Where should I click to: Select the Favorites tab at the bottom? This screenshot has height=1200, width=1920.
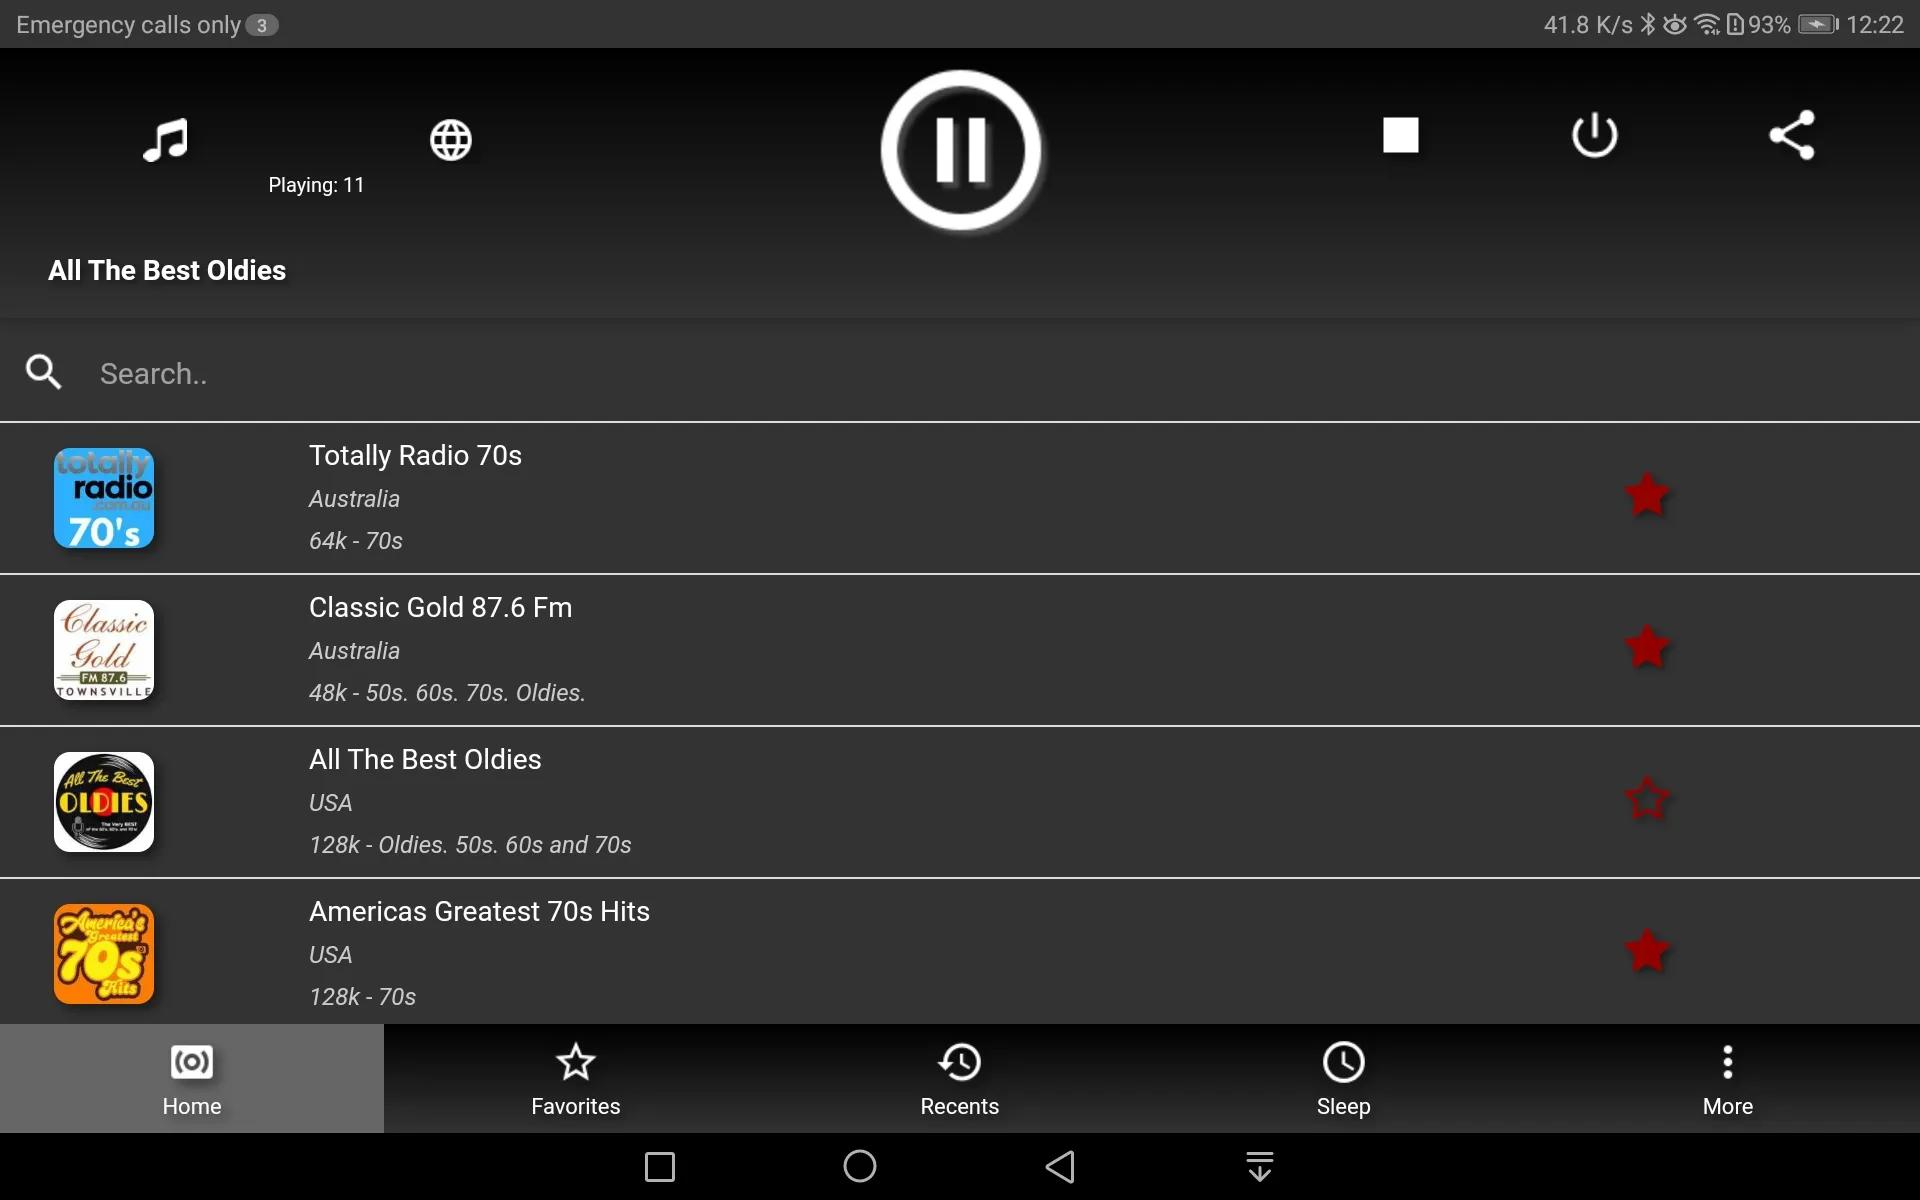tap(576, 1078)
